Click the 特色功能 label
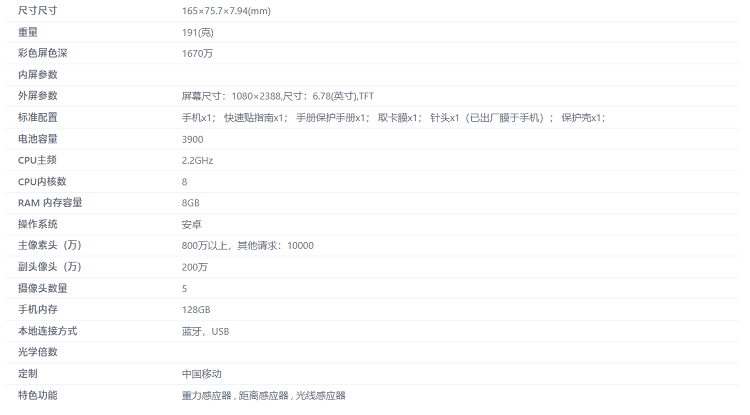 38,395
